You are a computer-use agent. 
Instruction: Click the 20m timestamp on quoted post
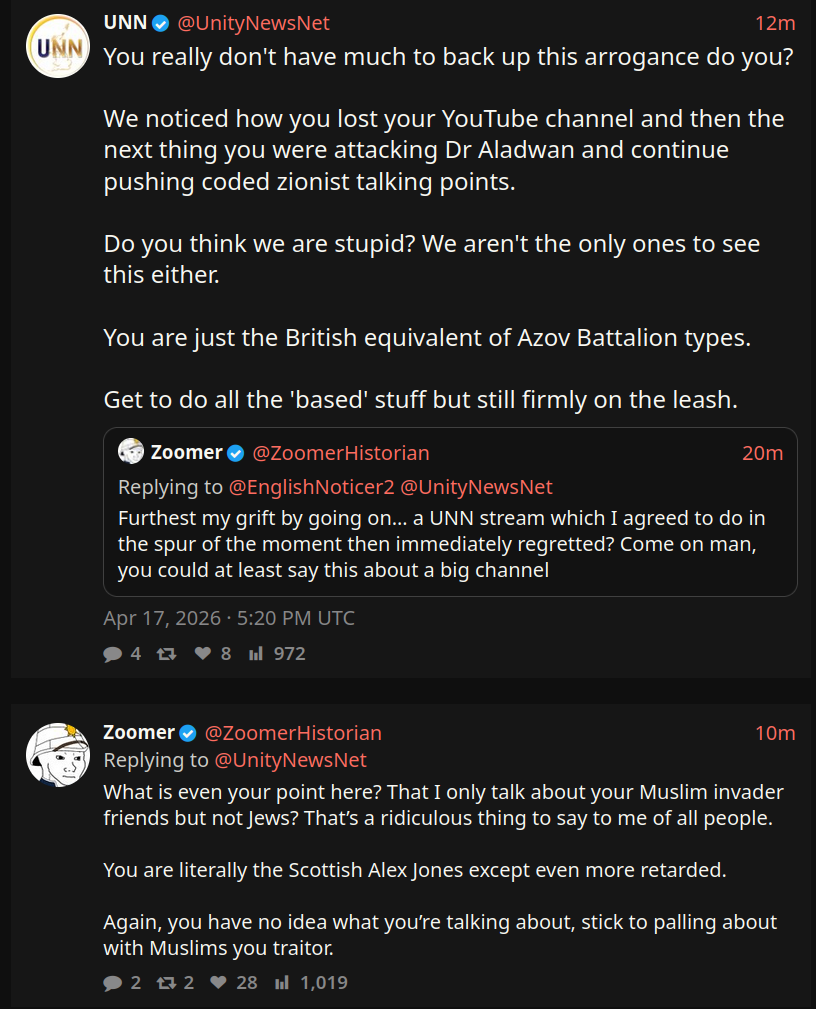pos(762,453)
